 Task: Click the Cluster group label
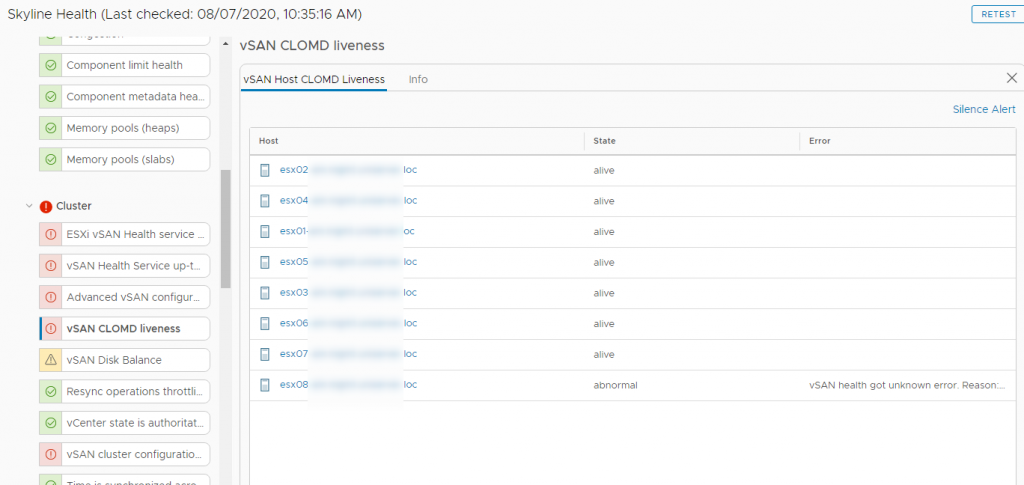tap(74, 206)
